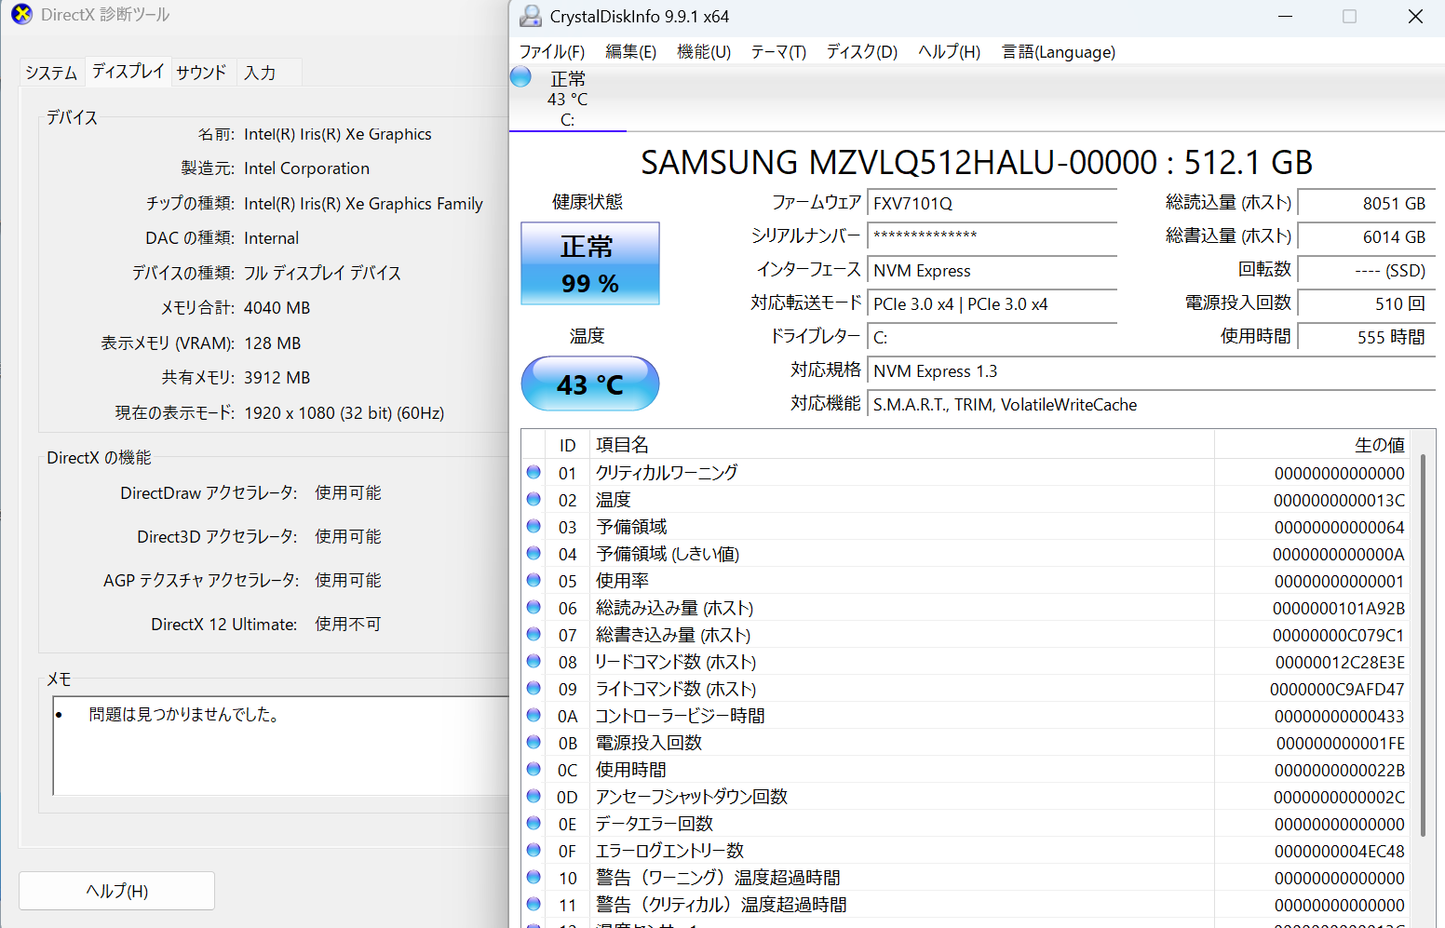Image resolution: width=1445 pixels, height=928 pixels.
Task: Switch to the システム tab in DirectX tool
Action: click(51, 73)
